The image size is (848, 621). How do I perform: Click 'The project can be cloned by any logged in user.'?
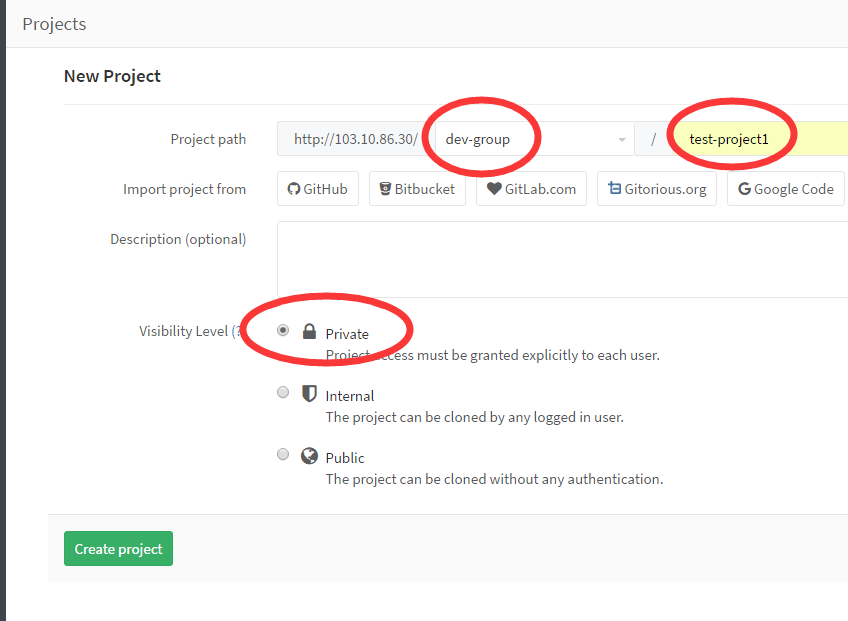[475, 417]
